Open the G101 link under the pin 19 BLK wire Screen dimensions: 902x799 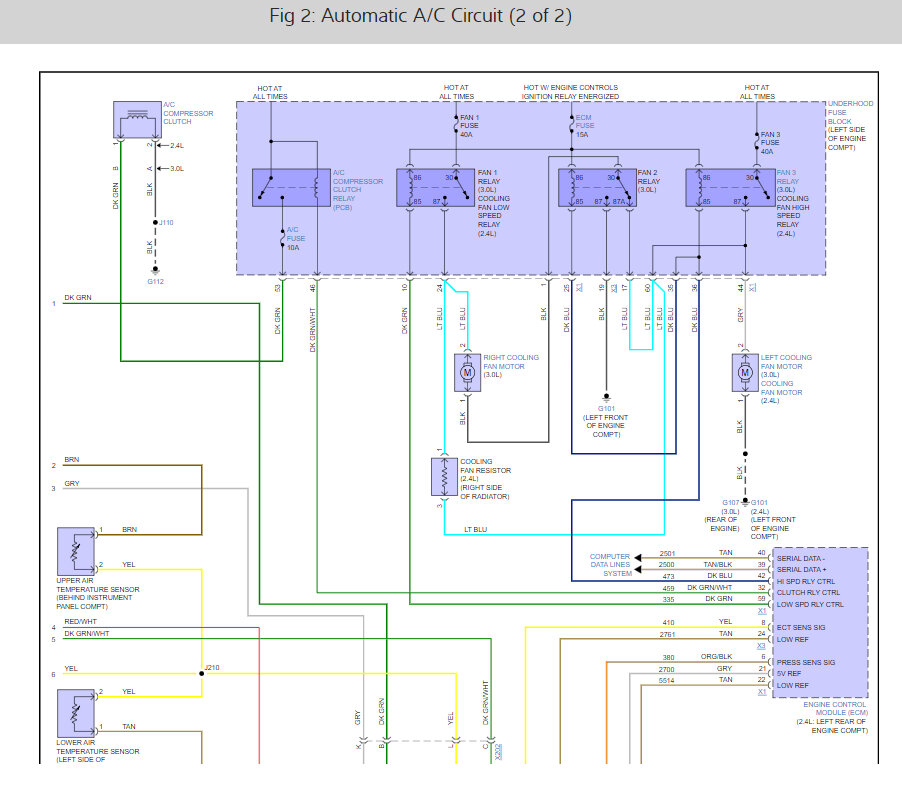click(x=606, y=408)
